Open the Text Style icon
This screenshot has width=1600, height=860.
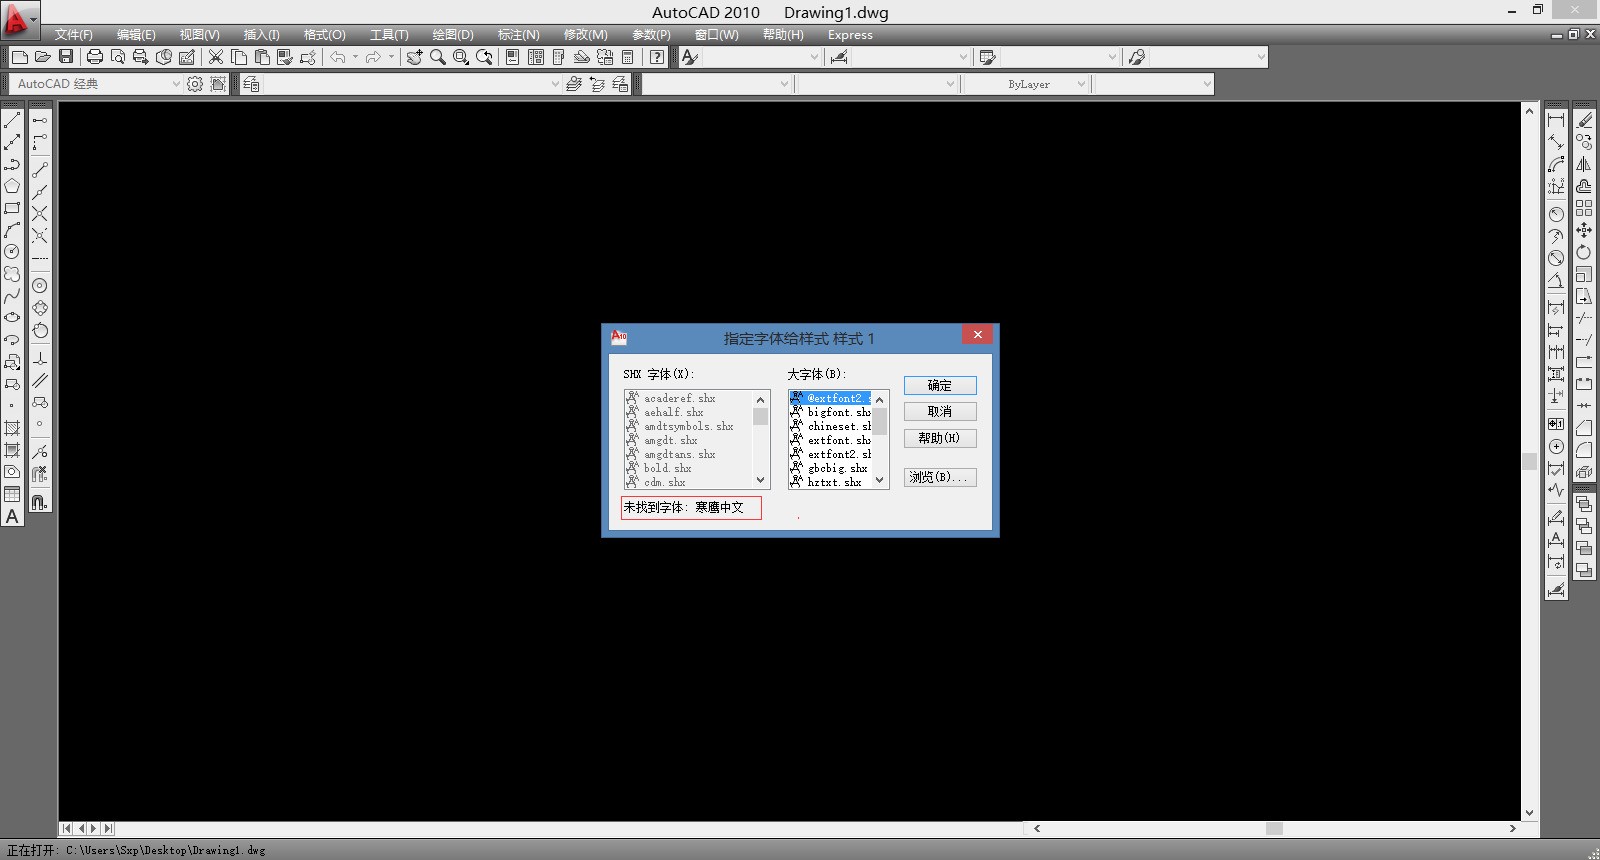[x=689, y=57]
